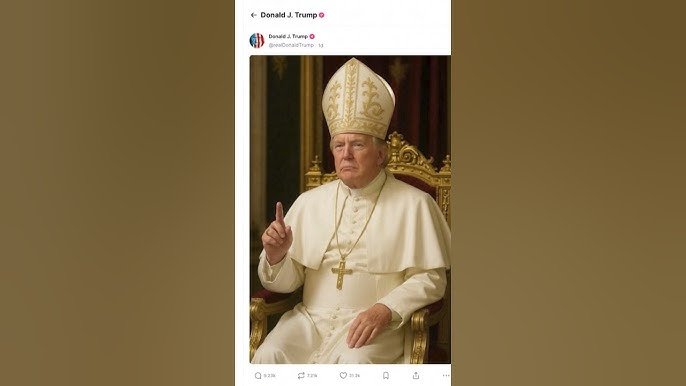
Task: Expand the attached post image
Action: point(350,209)
